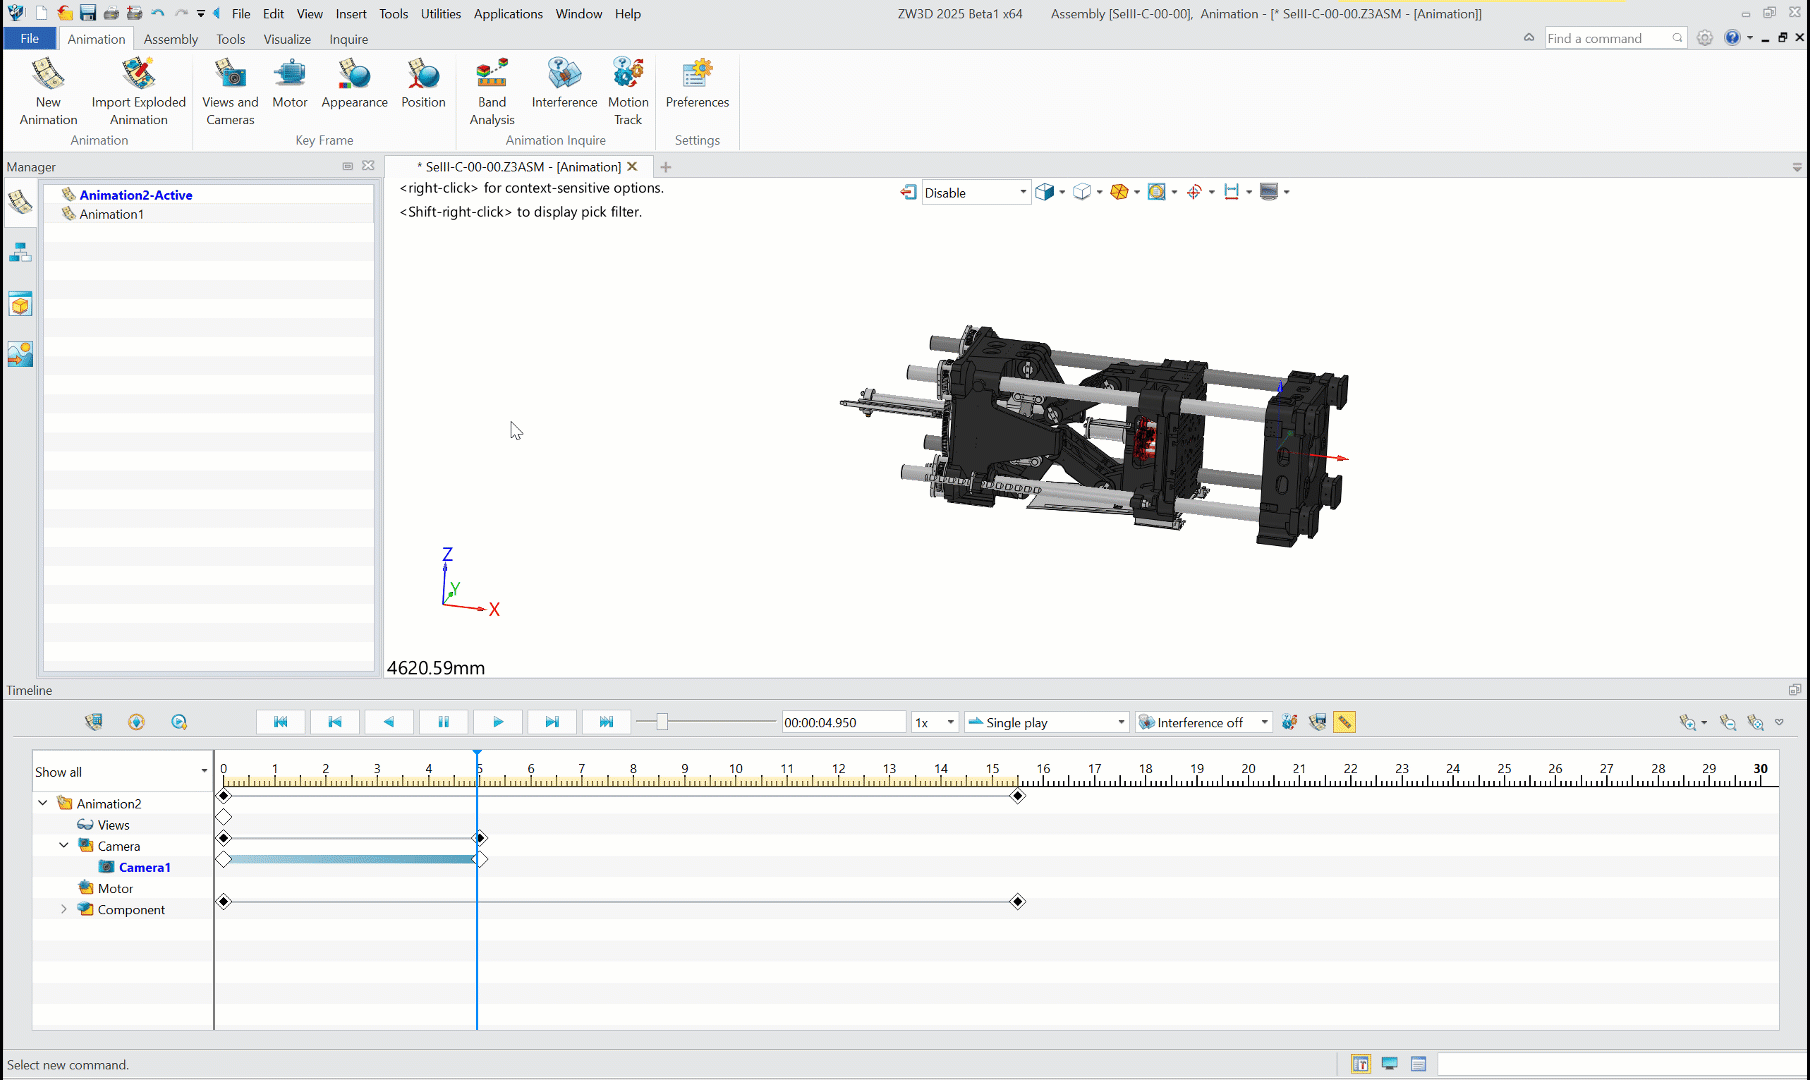Image resolution: width=1810 pixels, height=1080 pixels.
Task: Click the wireframe cube view icon
Action: coord(1081,192)
